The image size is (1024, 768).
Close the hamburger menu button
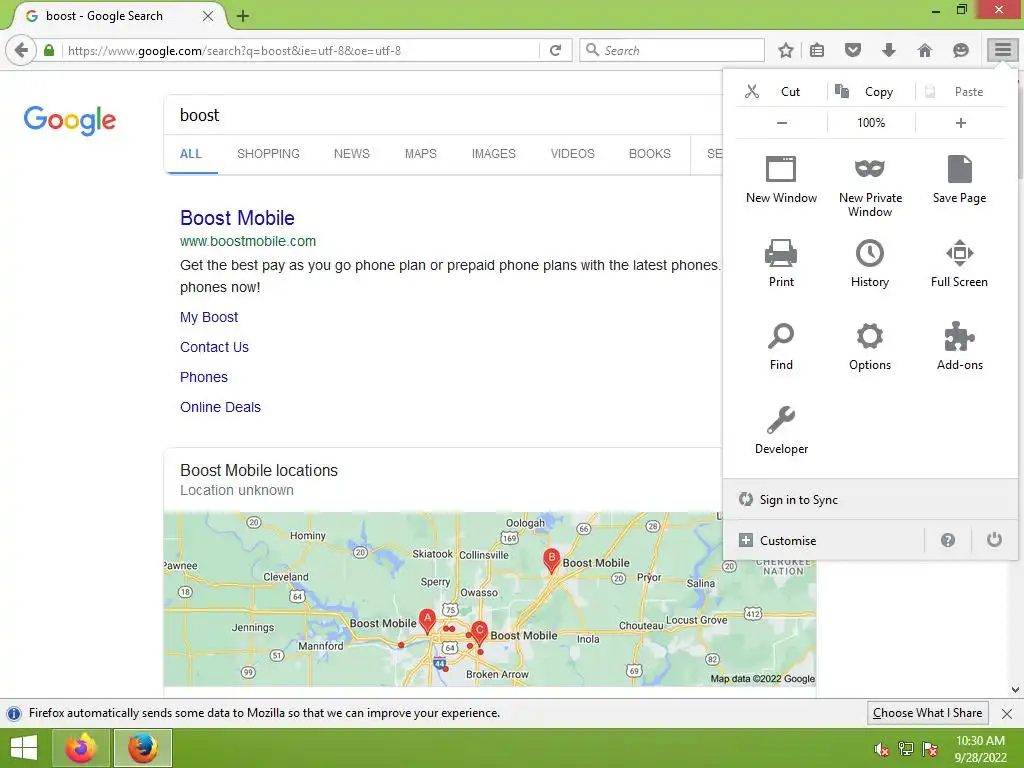pyautogui.click(x=1002, y=50)
